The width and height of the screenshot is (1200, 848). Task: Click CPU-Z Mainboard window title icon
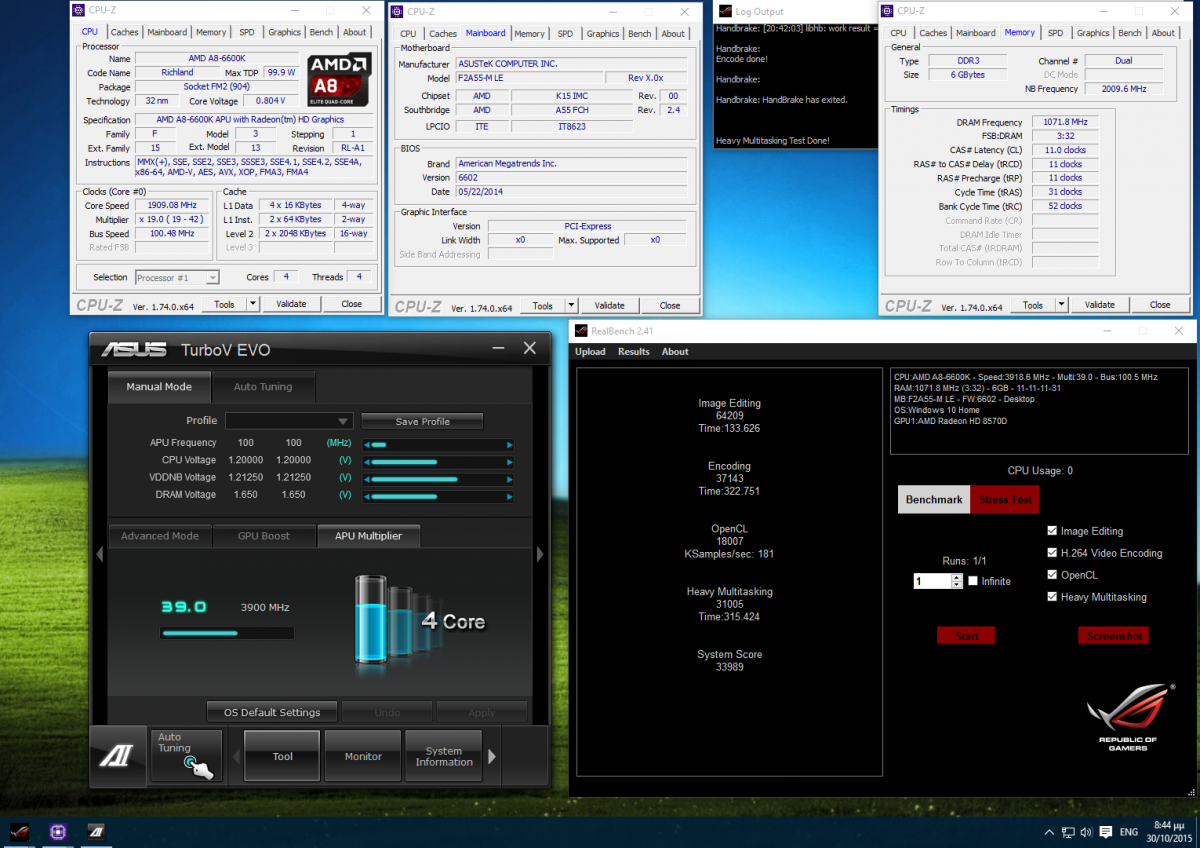click(x=396, y=11)
